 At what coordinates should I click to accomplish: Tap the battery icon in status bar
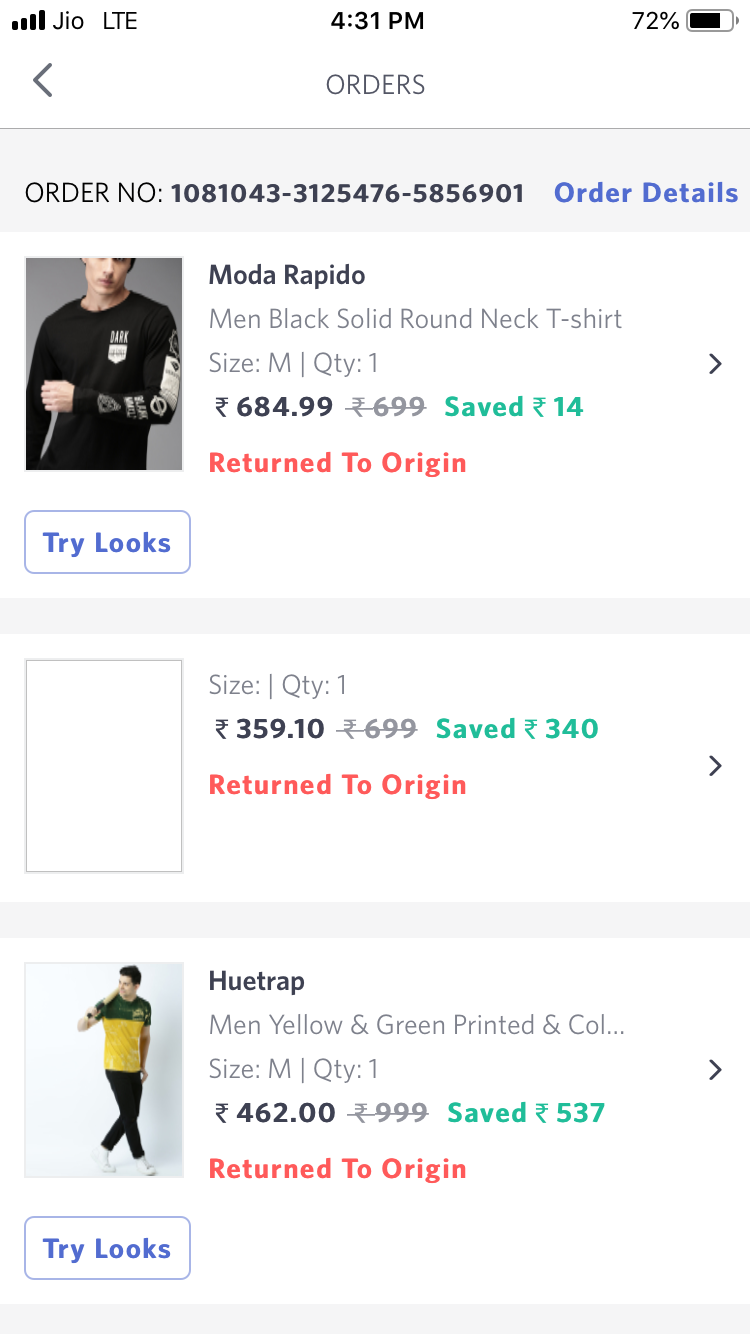711,21
